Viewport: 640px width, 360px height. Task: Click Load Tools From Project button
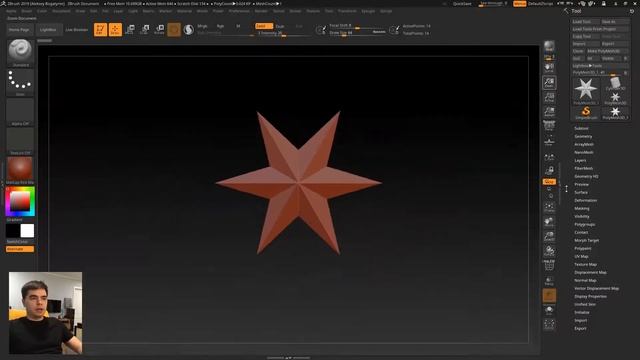(600, 29)
